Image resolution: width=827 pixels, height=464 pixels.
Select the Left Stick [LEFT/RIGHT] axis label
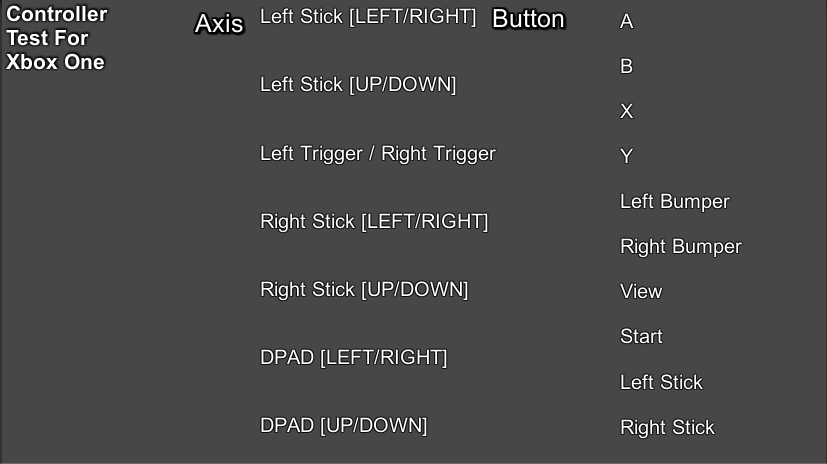point(368,17)
